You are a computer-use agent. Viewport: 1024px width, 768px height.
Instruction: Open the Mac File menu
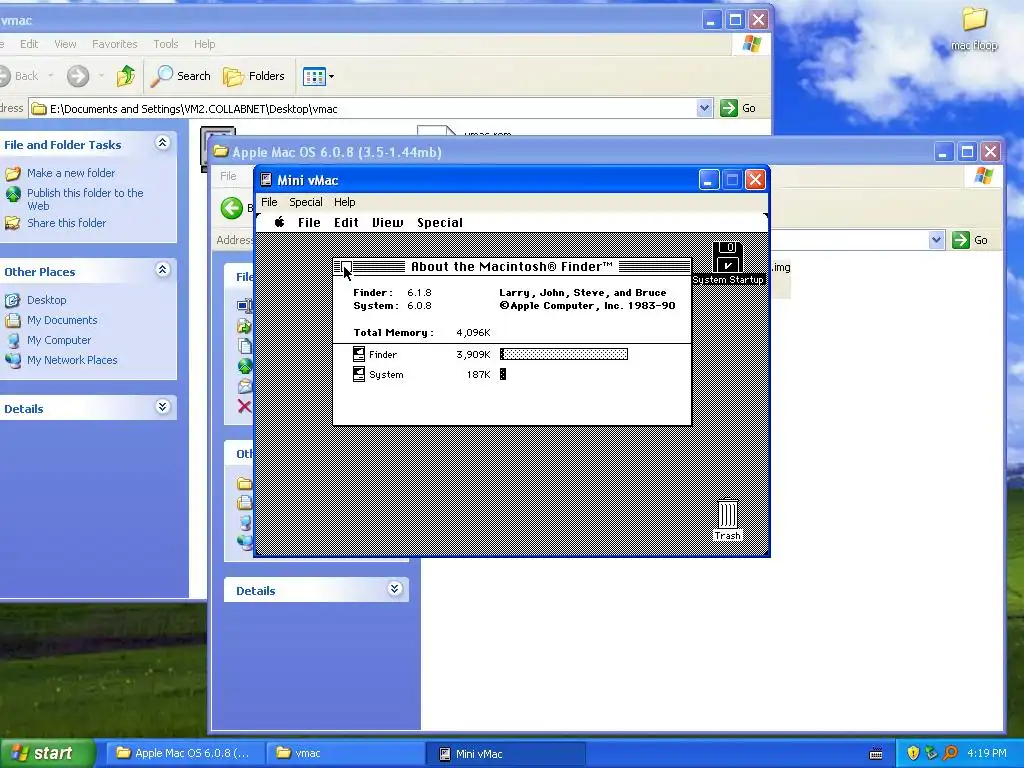pyautogui.click(x=309, y=223)
